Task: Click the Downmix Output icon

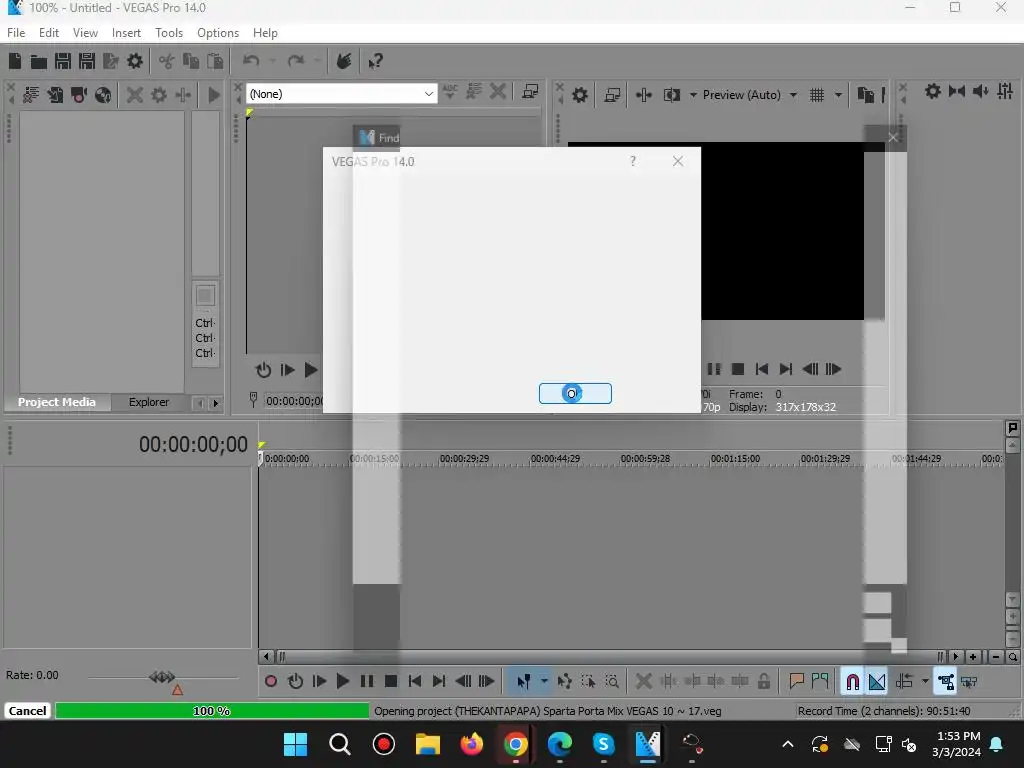Action: coord(957,91)
